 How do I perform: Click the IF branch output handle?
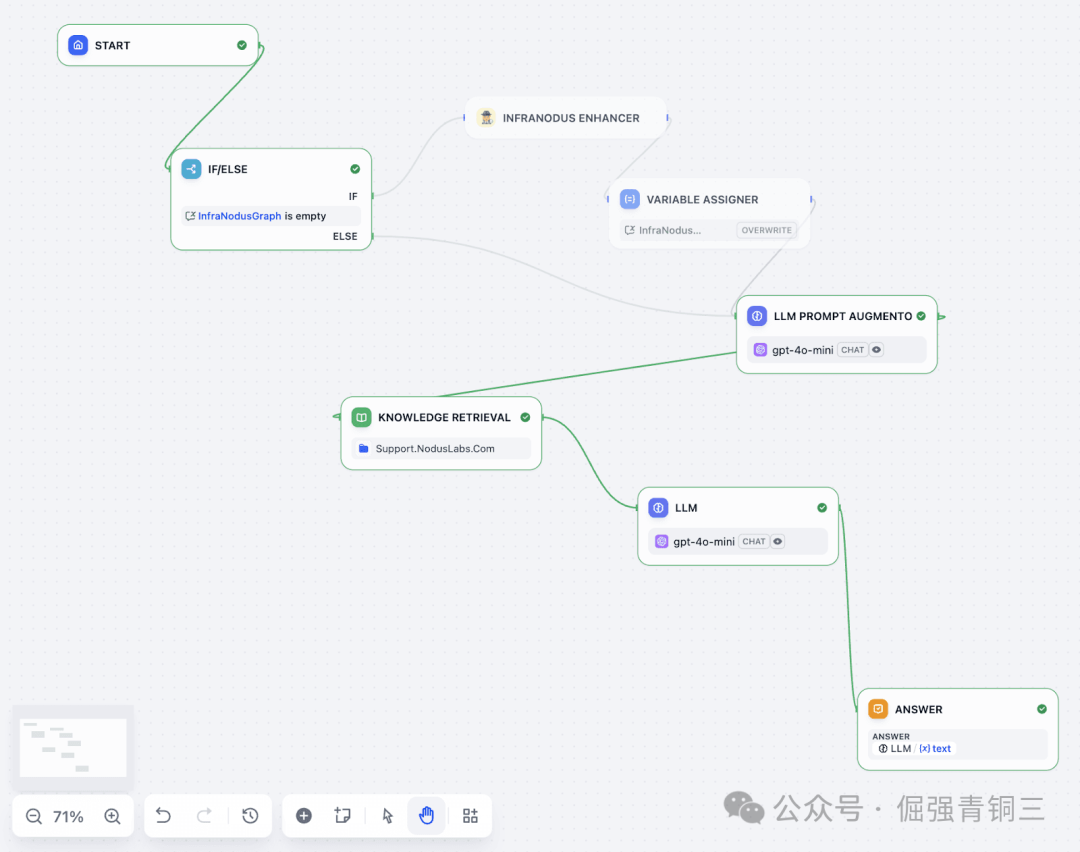point(373,196)
